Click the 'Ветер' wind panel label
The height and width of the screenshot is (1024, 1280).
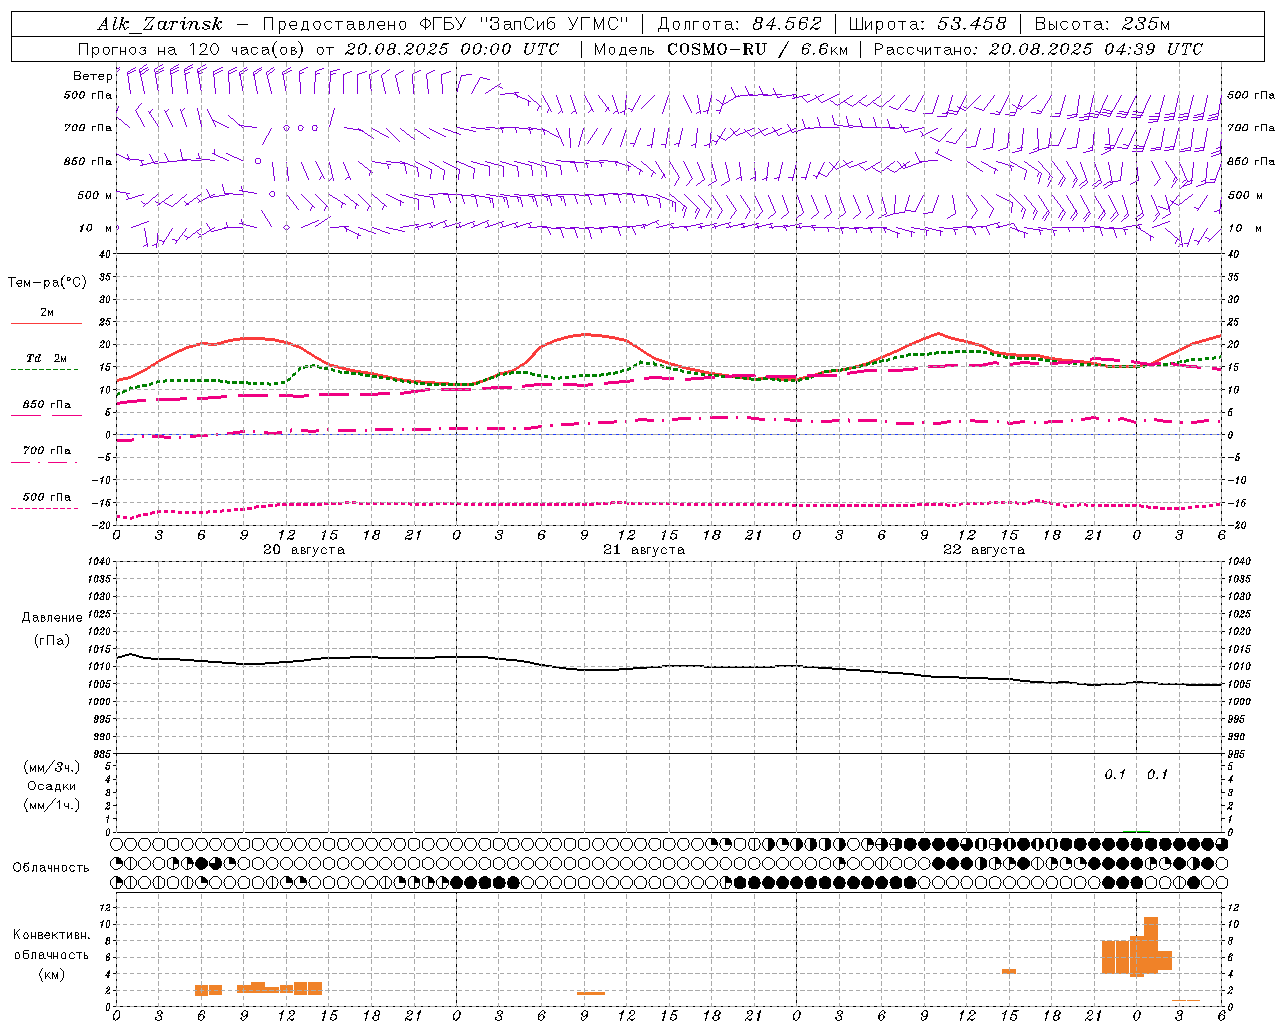click(x=92, y=76)
